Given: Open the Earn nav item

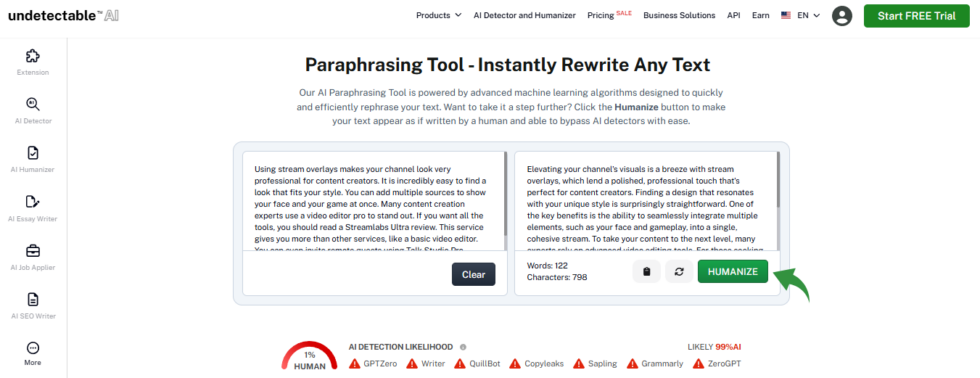Looking at the screenshot, I should click(761, 16).
